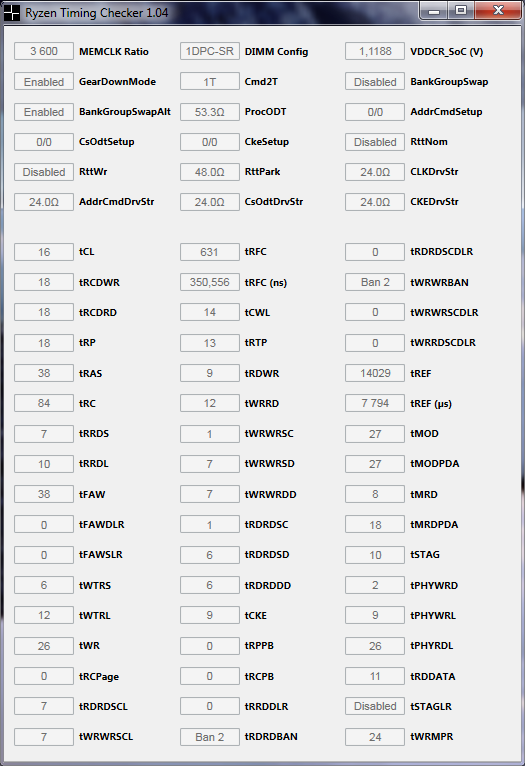Click the Ryzen Timing Checker app icon
Screen dimensions: 525x766
click(x=12, y=13)
